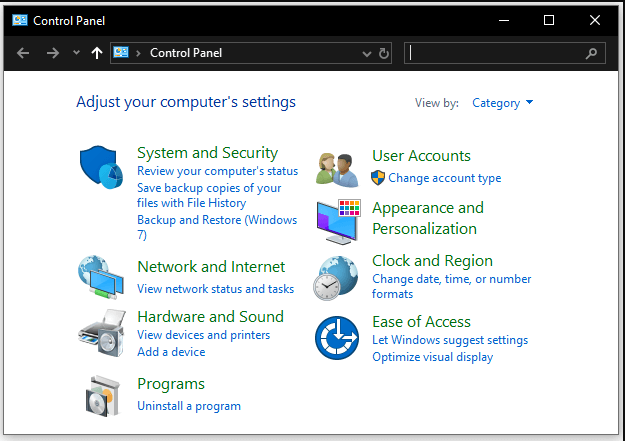Click the System and Security shield icon
Viewport: 625px width, 441px height.
tap(100, 167)
